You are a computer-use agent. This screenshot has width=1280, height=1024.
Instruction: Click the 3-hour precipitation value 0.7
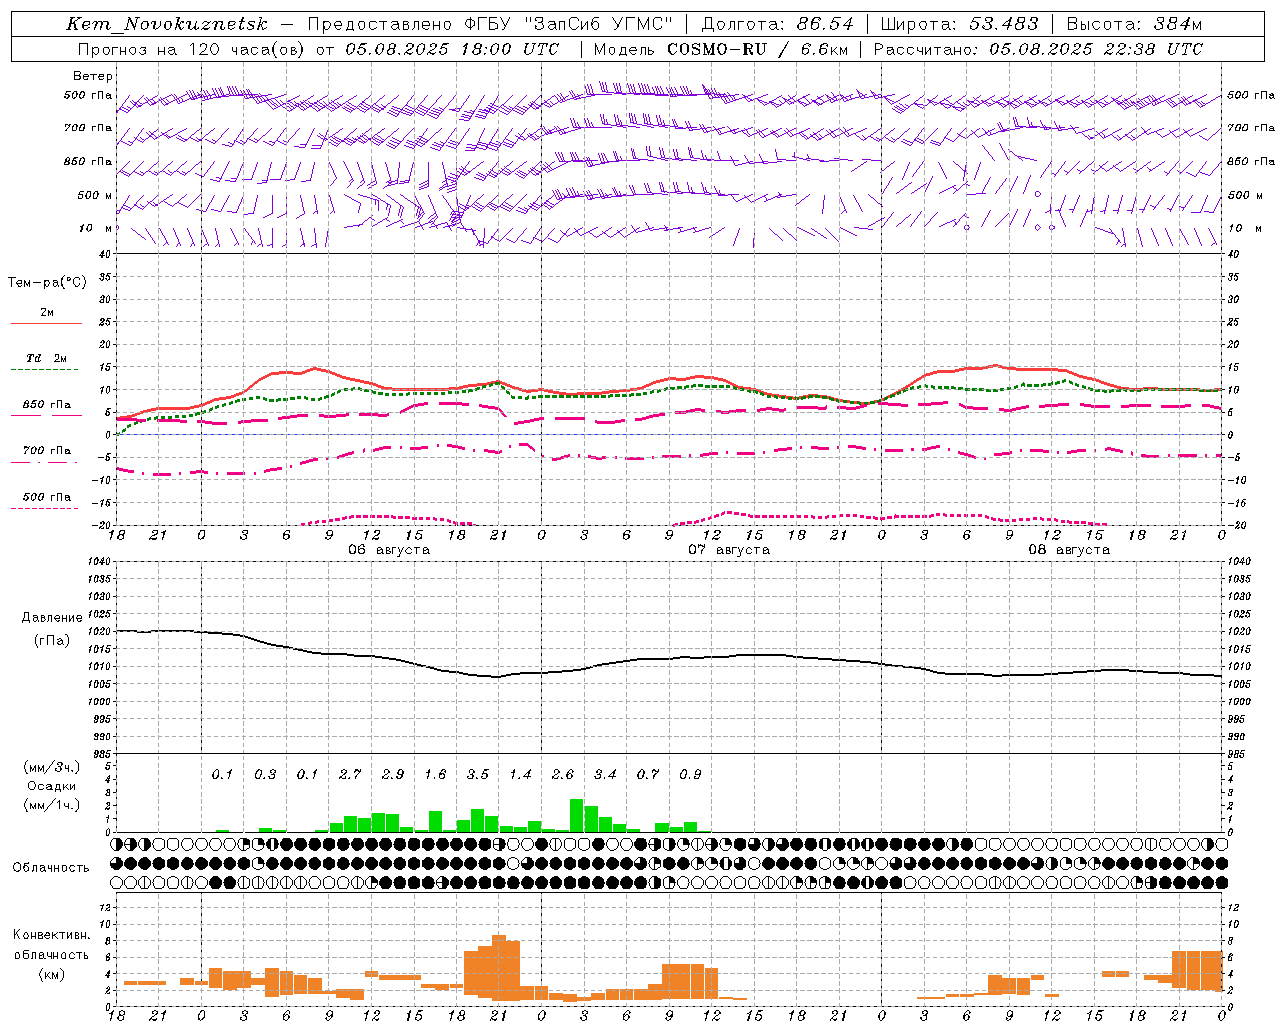[x=648, y=775]
